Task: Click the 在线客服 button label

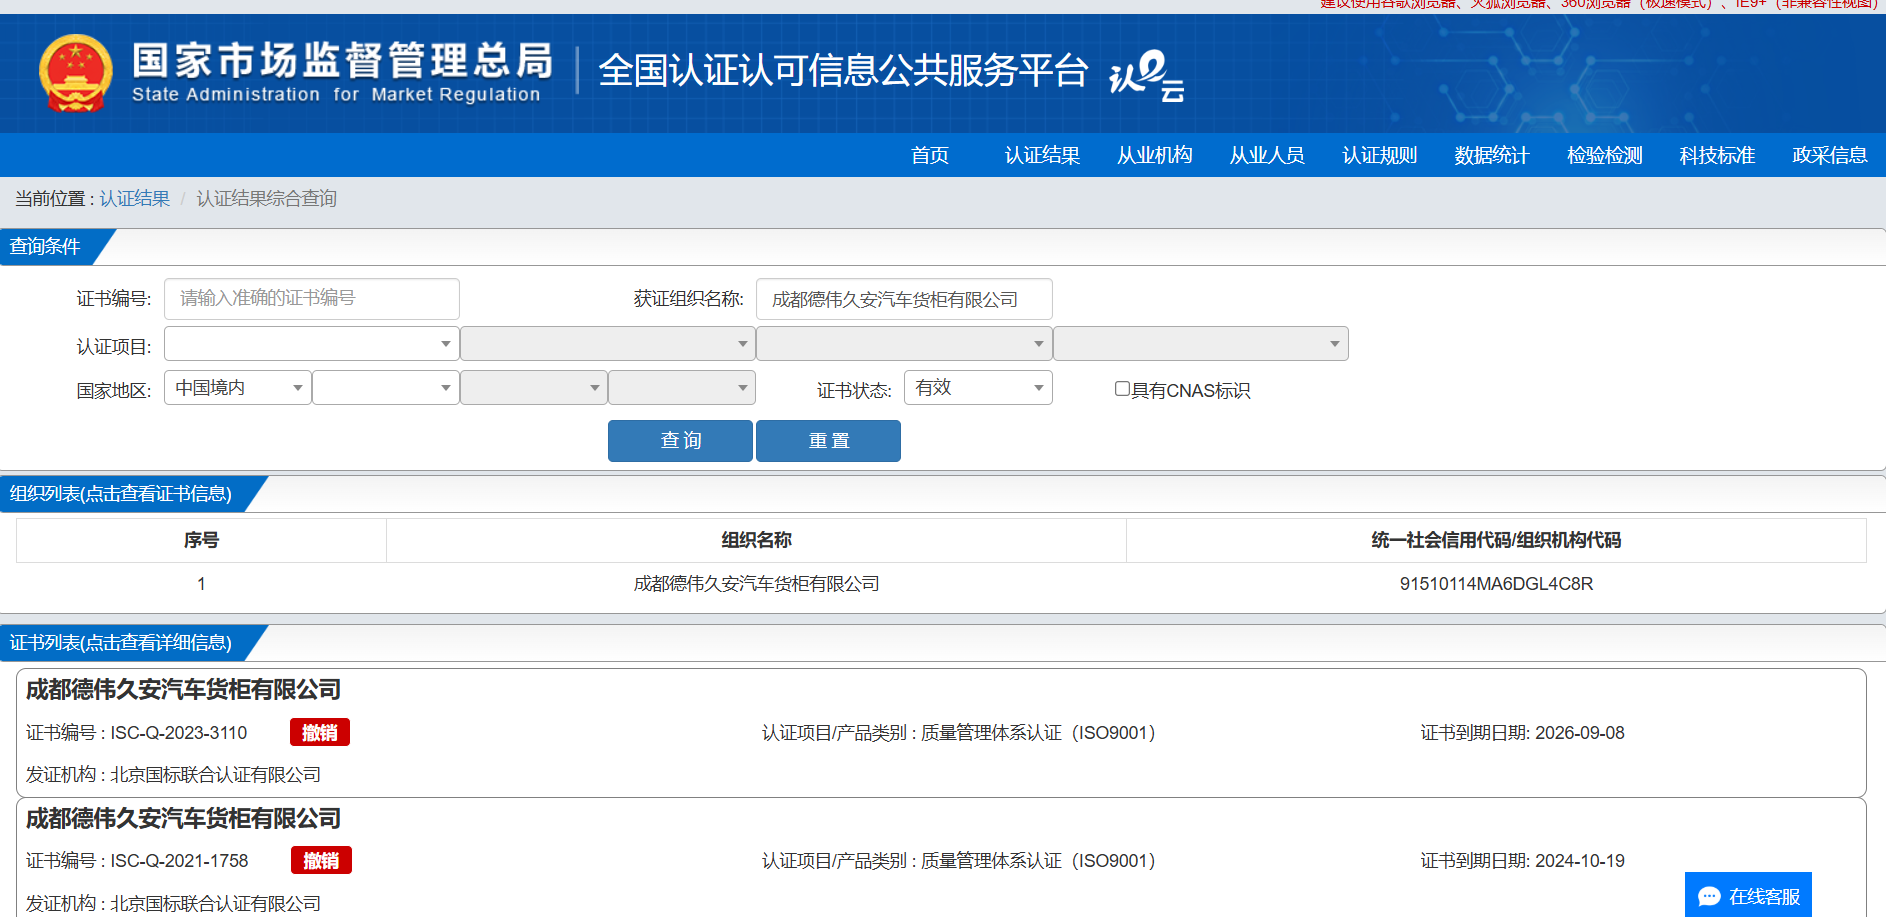Action: [x=1764, y=897]
